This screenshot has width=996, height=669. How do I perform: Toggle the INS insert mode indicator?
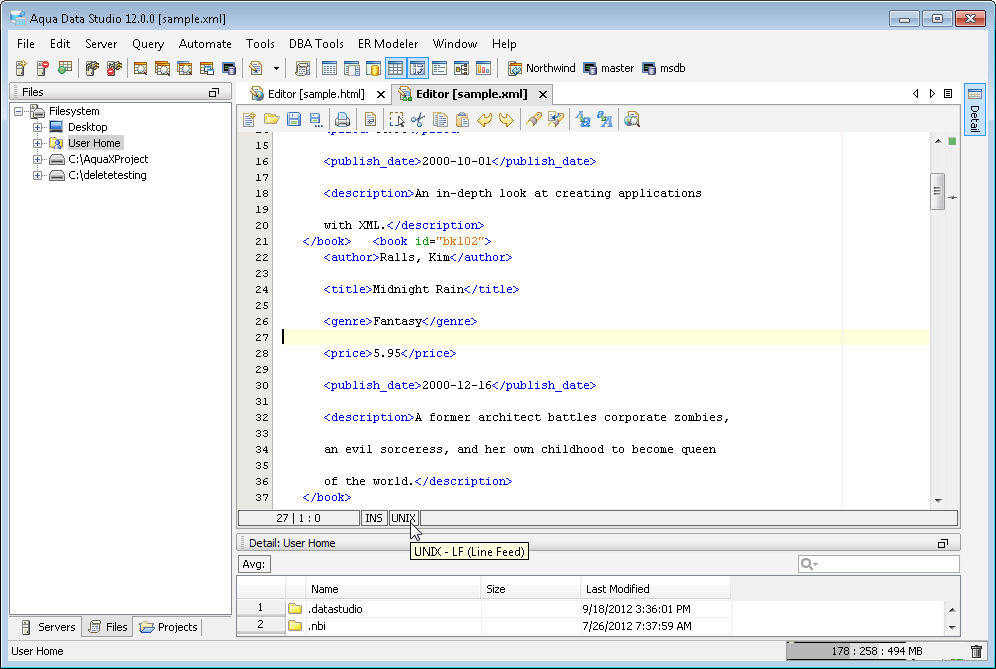374,518
